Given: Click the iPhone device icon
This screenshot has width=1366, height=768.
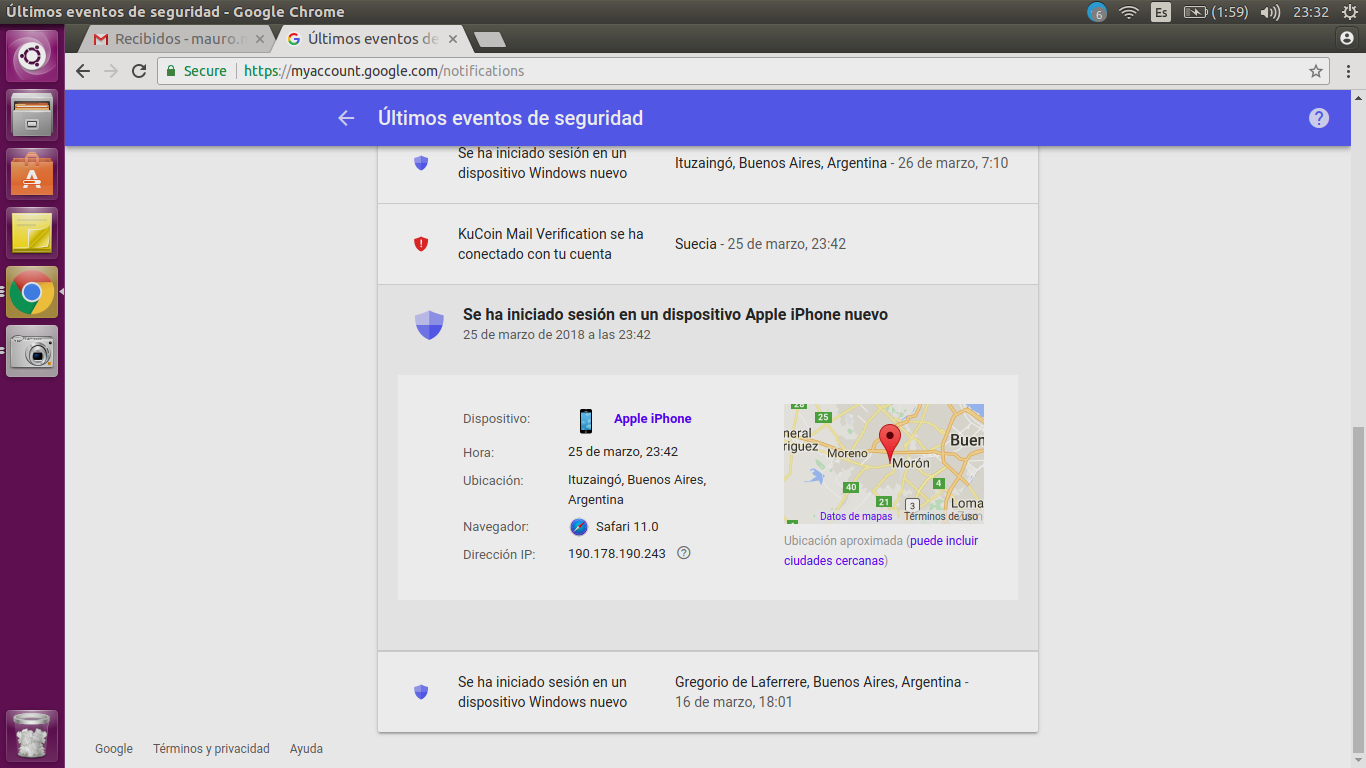Looking at the screenshot, I should click(x=586, y=420).
